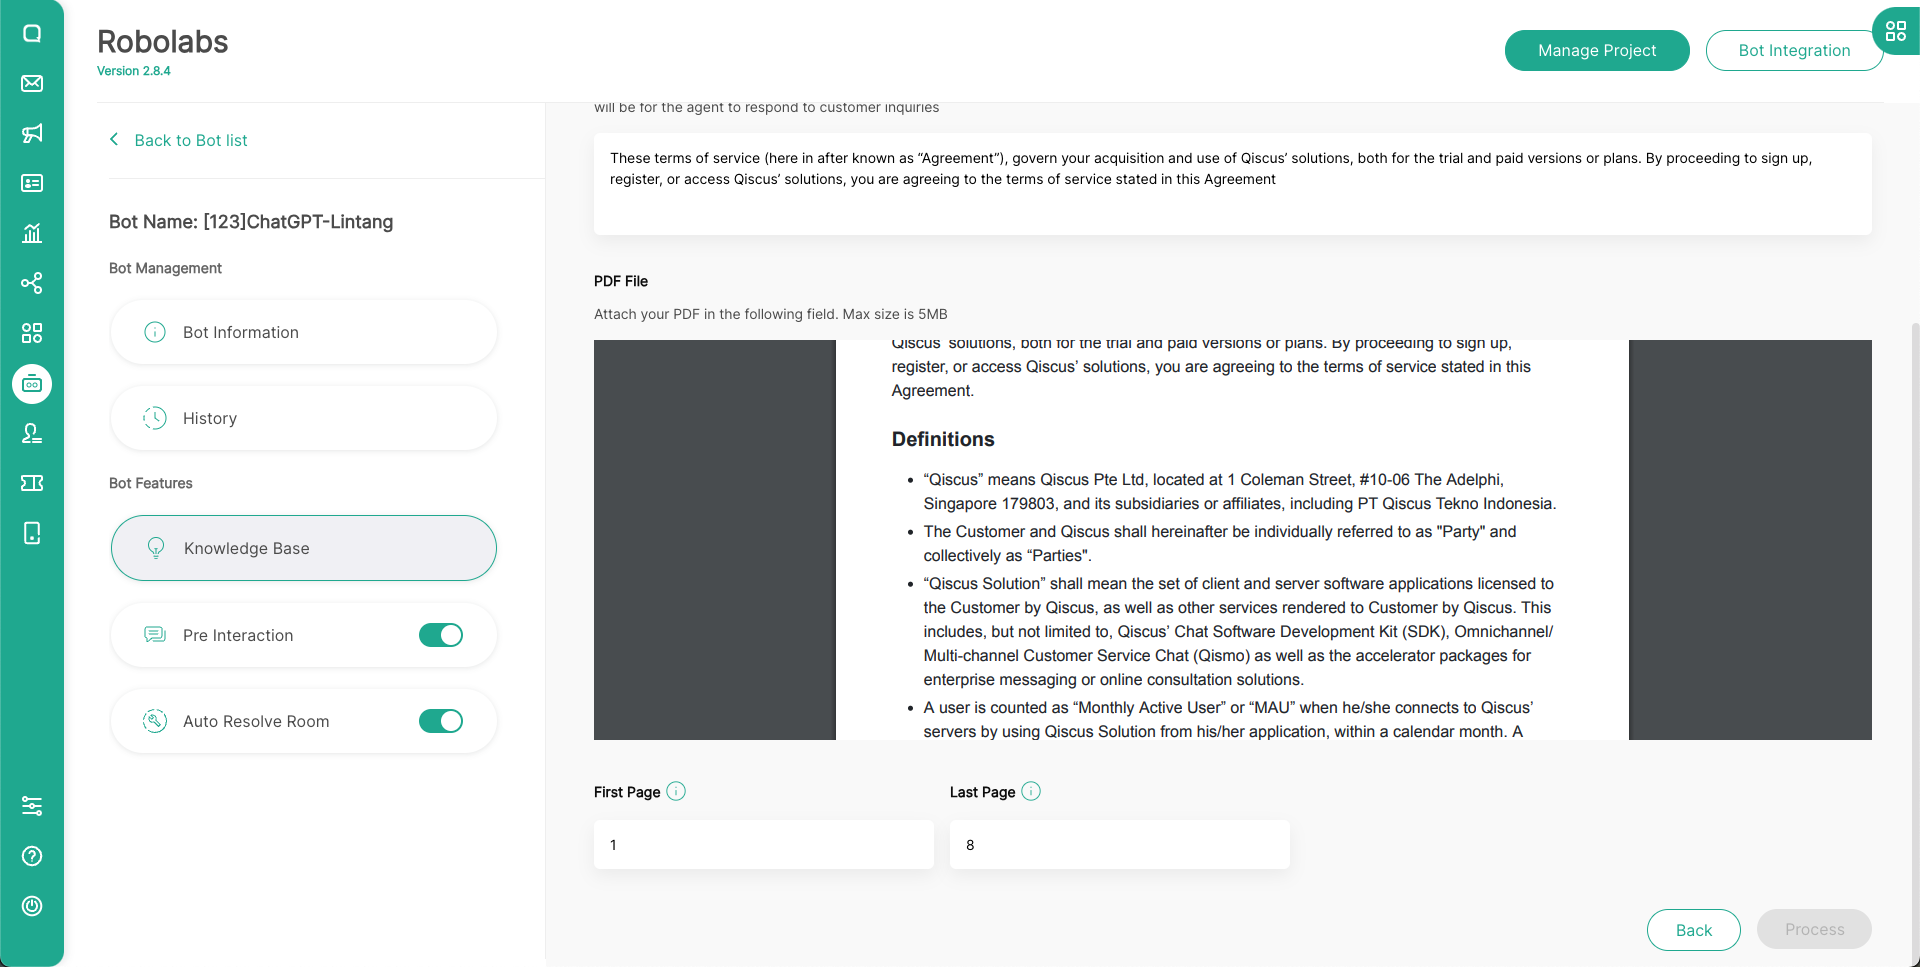1920x967 pixels.
Task: Click the Manage Project button
Action: 1597,50
